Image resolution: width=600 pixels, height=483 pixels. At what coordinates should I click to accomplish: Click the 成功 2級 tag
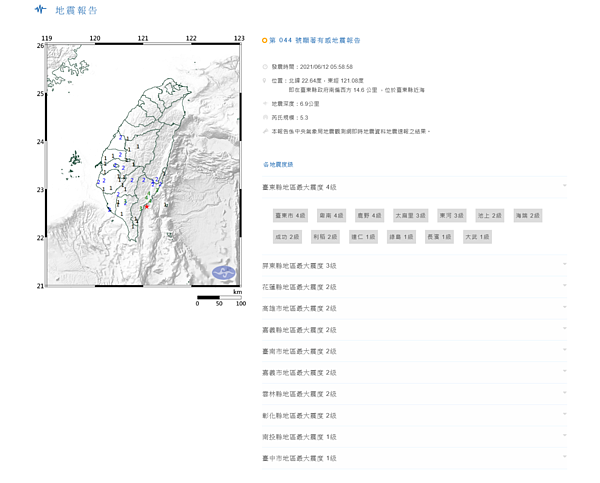[x=287, y=237]
